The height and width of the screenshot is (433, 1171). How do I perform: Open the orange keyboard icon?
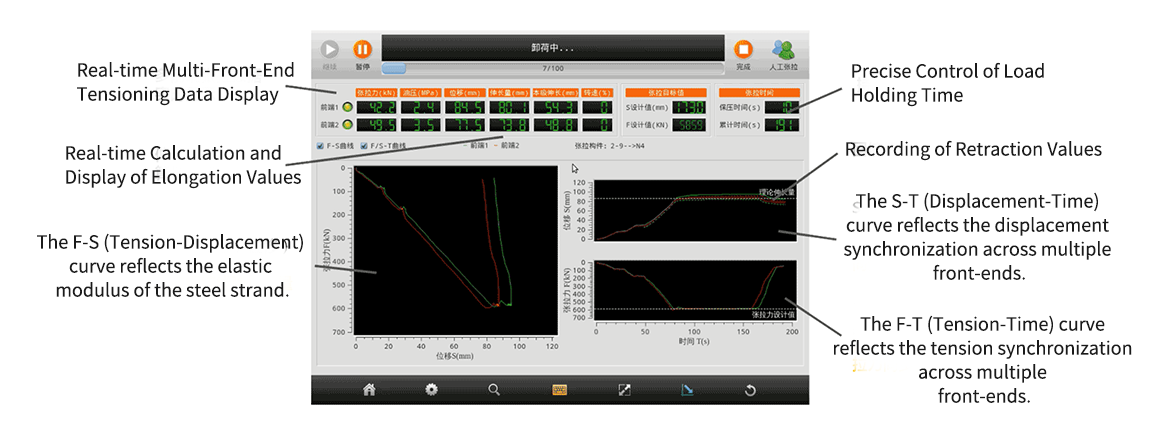559,390
